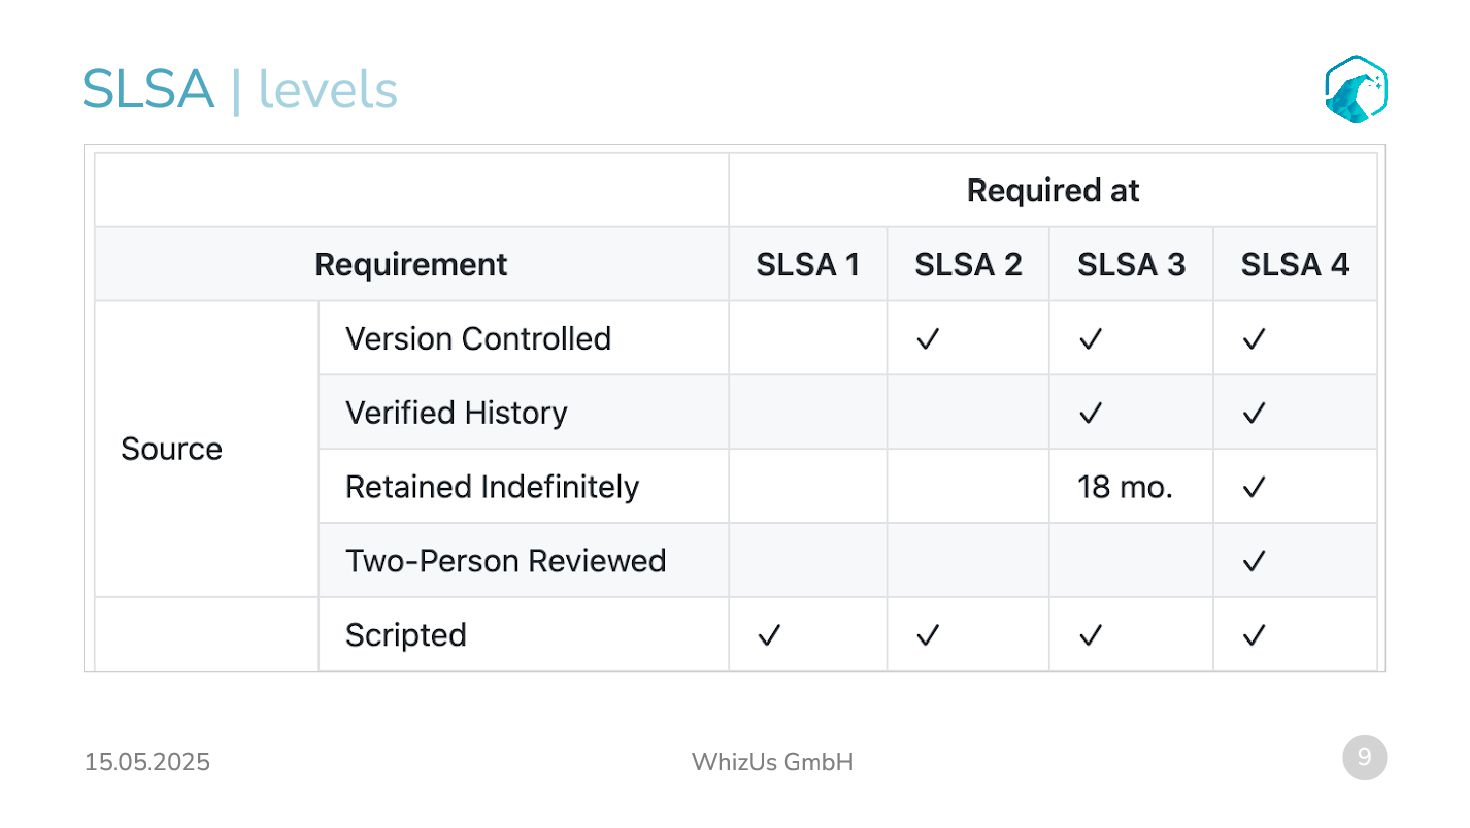The image size is (1470, 828).
Task: Click the Scripted checkmark under SLSA 3
Action: pyautogui.click(x=1090, y=635)
